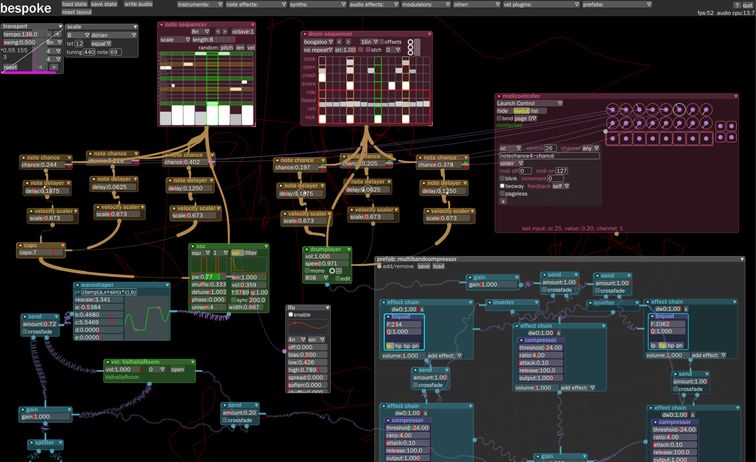Enable the twoway checkbox in midicontroller
This screenshot has width=756, height=462.
502,186
